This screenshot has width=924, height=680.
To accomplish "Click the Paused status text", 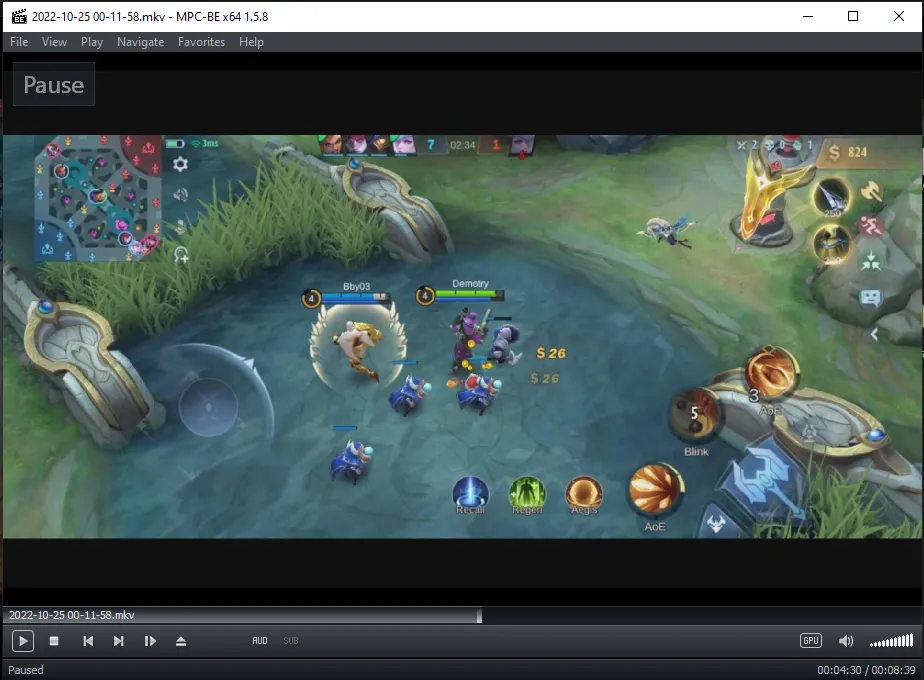I will (26, 670).
